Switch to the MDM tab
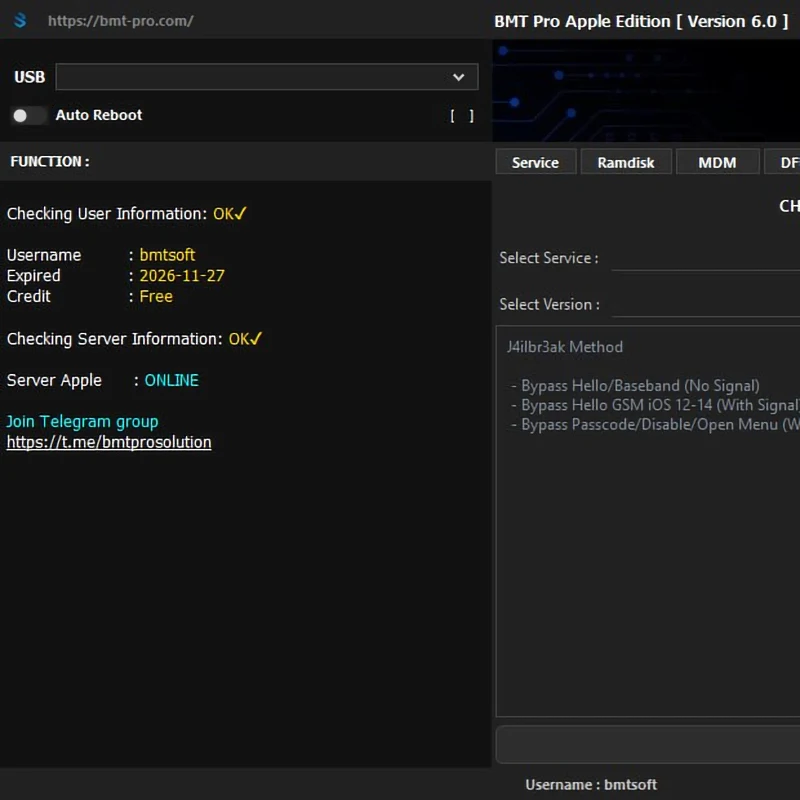This screenshot has height=800, width=800. coord(717,162)
